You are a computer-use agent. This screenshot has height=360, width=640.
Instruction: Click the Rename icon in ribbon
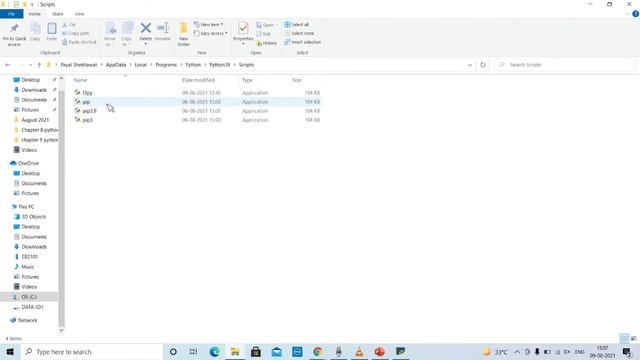pos(163,28)
